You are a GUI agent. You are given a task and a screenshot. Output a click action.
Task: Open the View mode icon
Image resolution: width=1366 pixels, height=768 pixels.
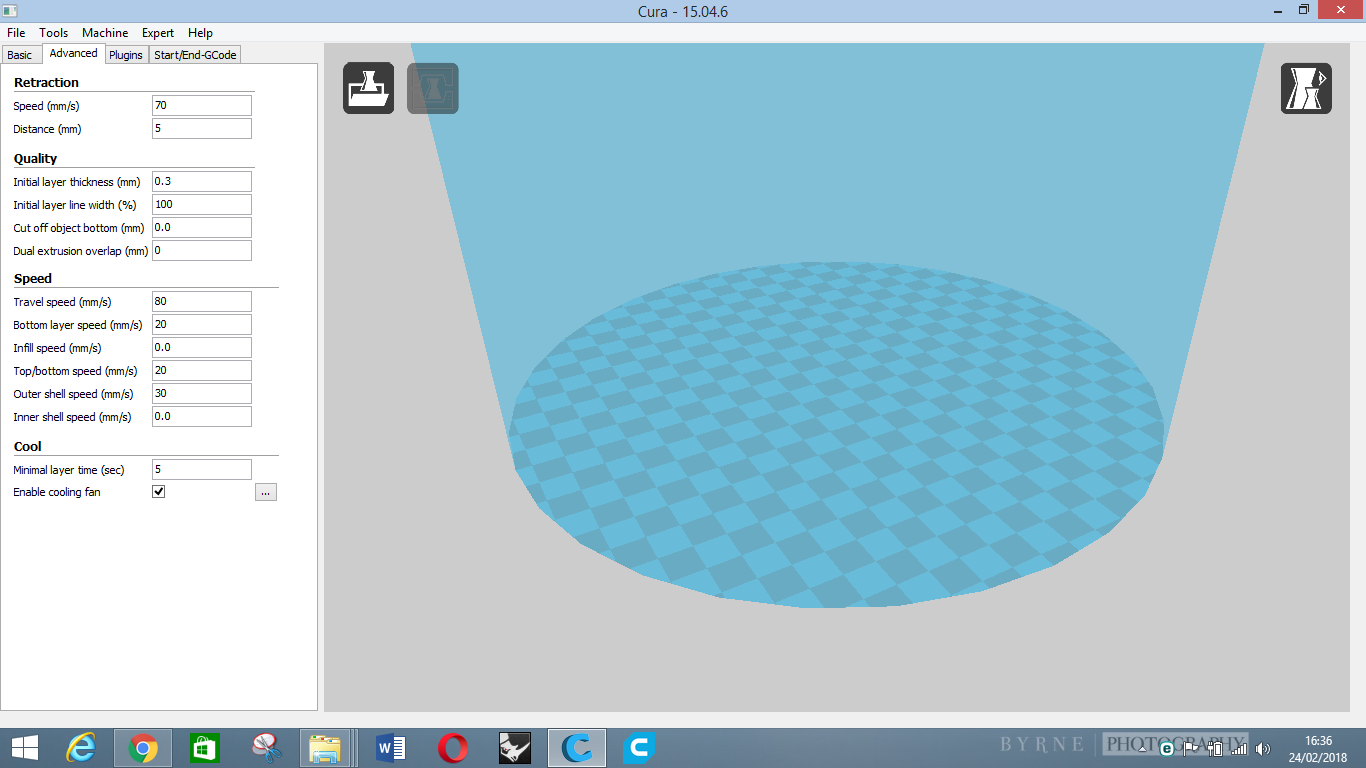click(x=1306, y=88)
